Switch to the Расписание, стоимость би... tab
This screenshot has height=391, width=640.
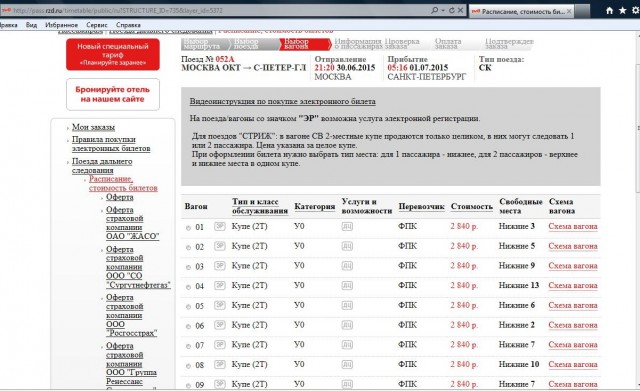coord(522,11)
